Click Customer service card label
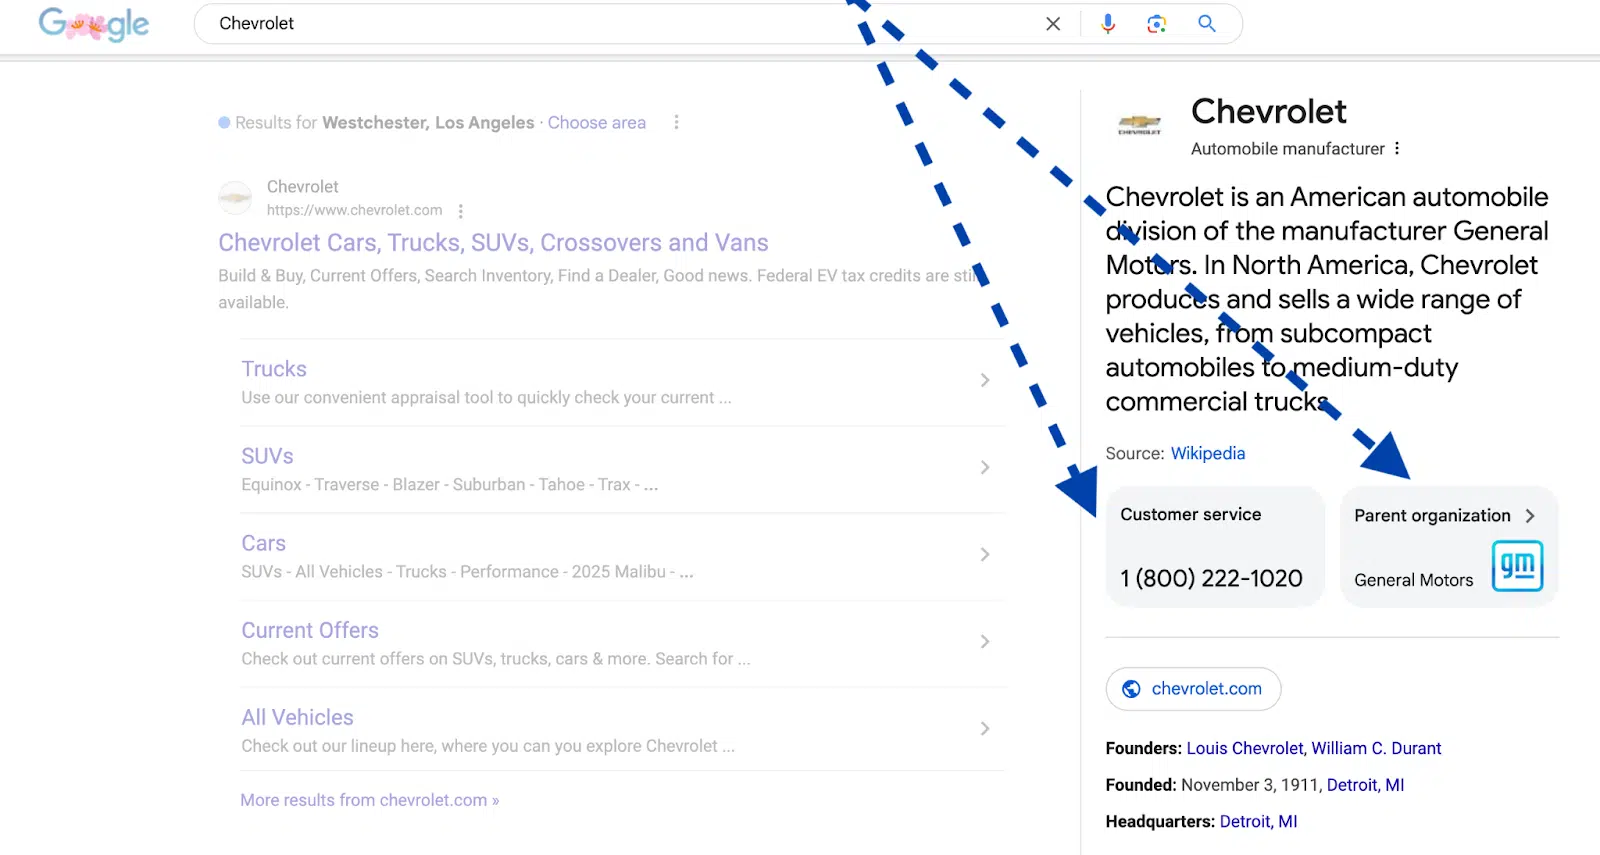 tap(1190, 514)
